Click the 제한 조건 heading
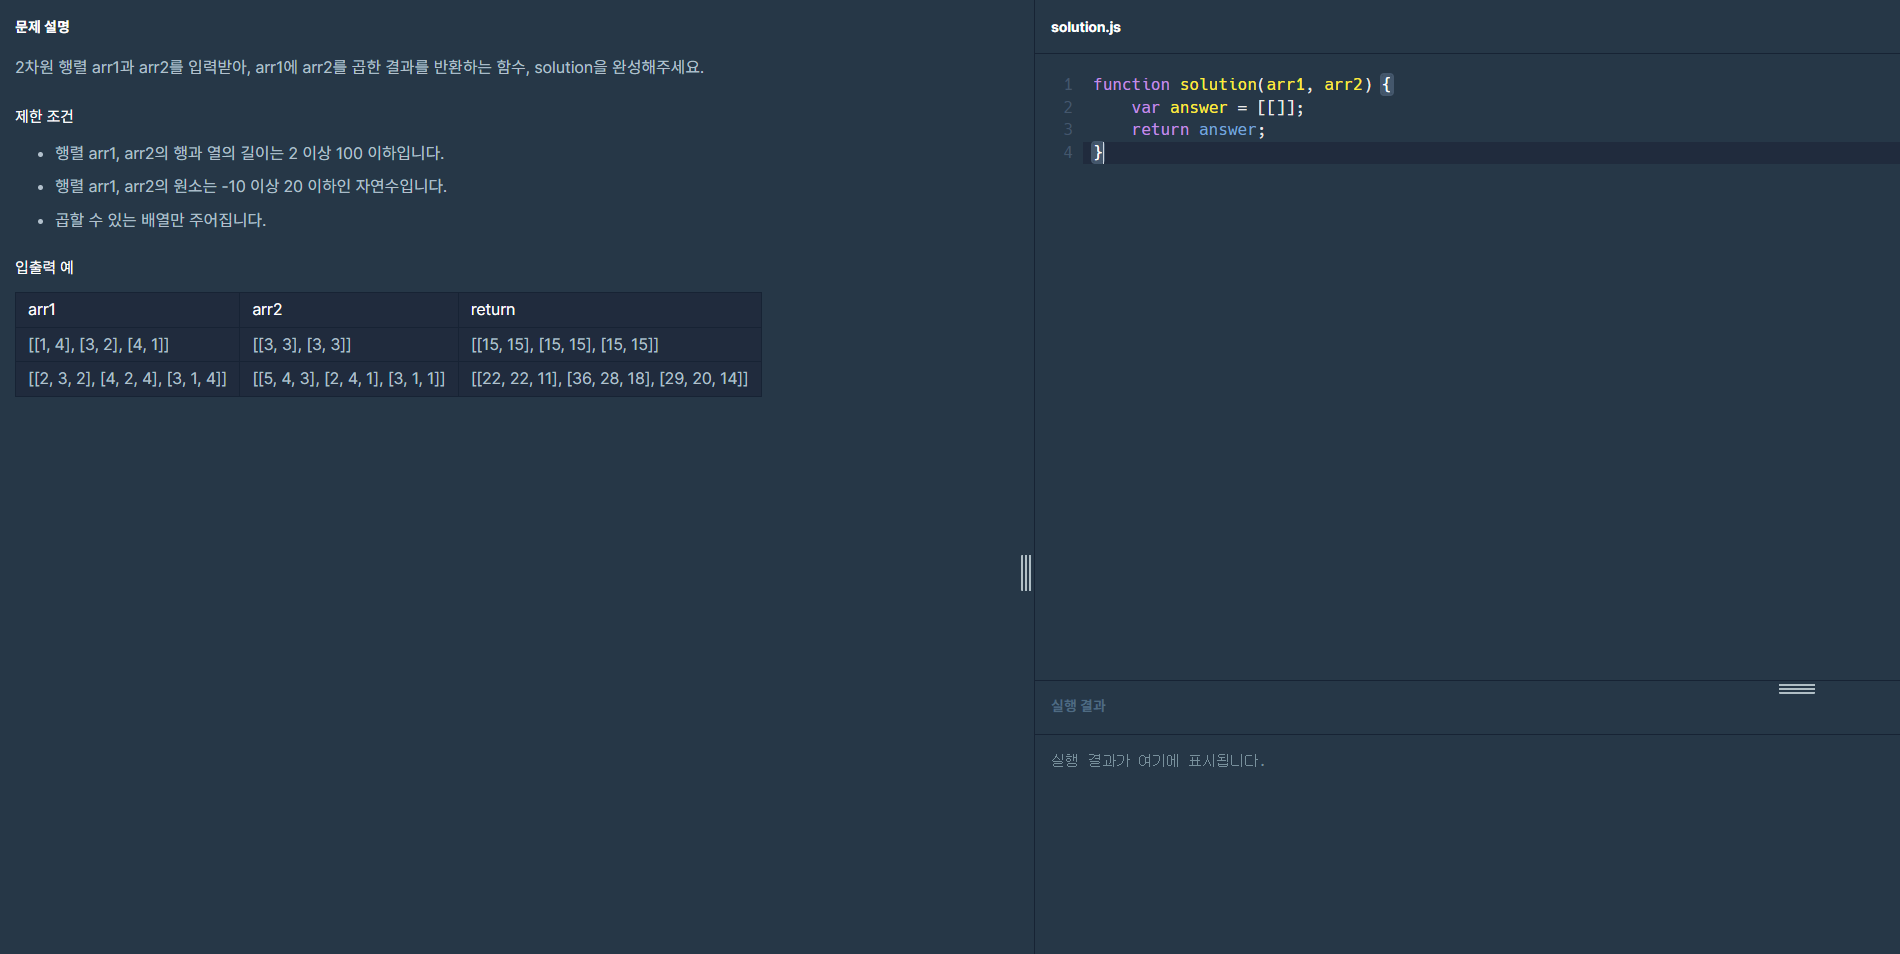This screenshot has height=954, width=1900. click(44, 116)
